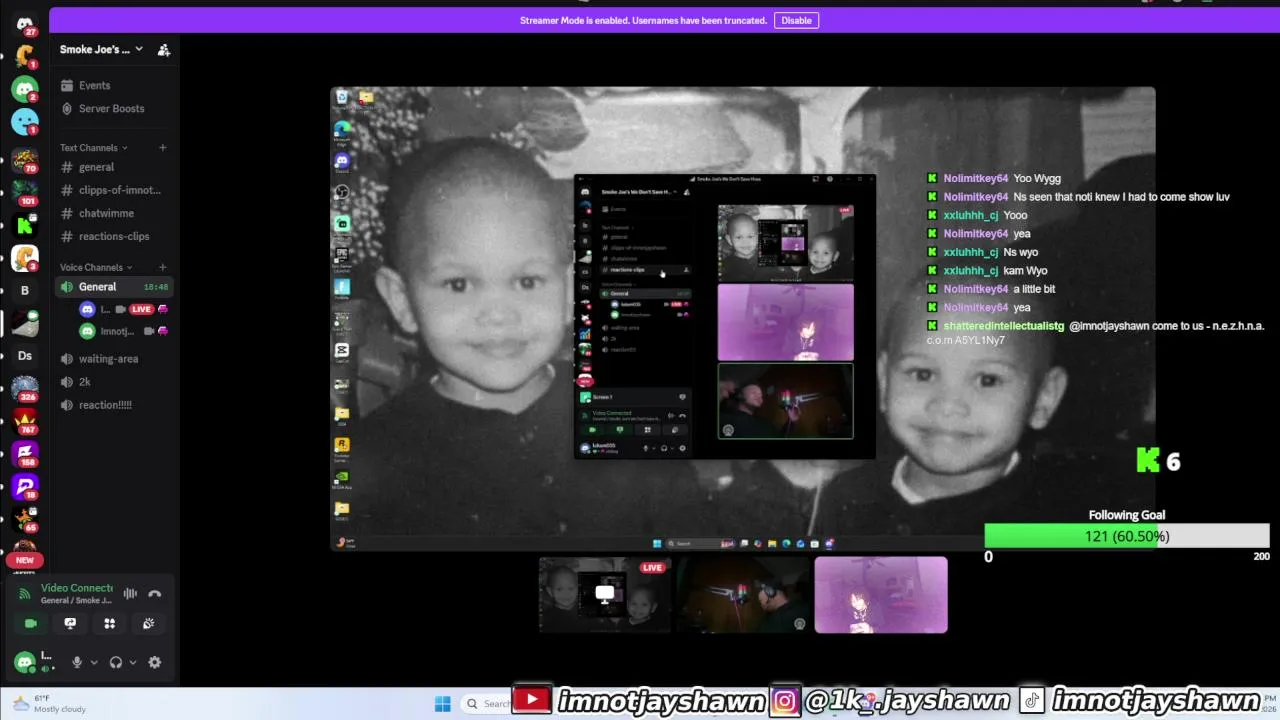
Task: Open the green K Kick server icon
Action: click(25, 225)
